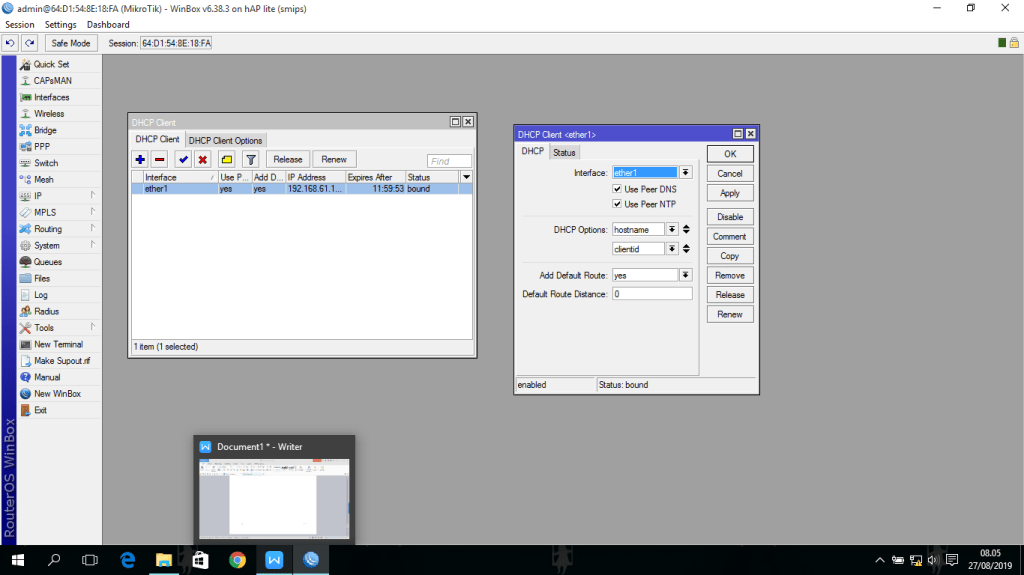Switch to the DHCP Client Options tab
This screenshot has height=575, width=1024.
(x=226, y=140)
